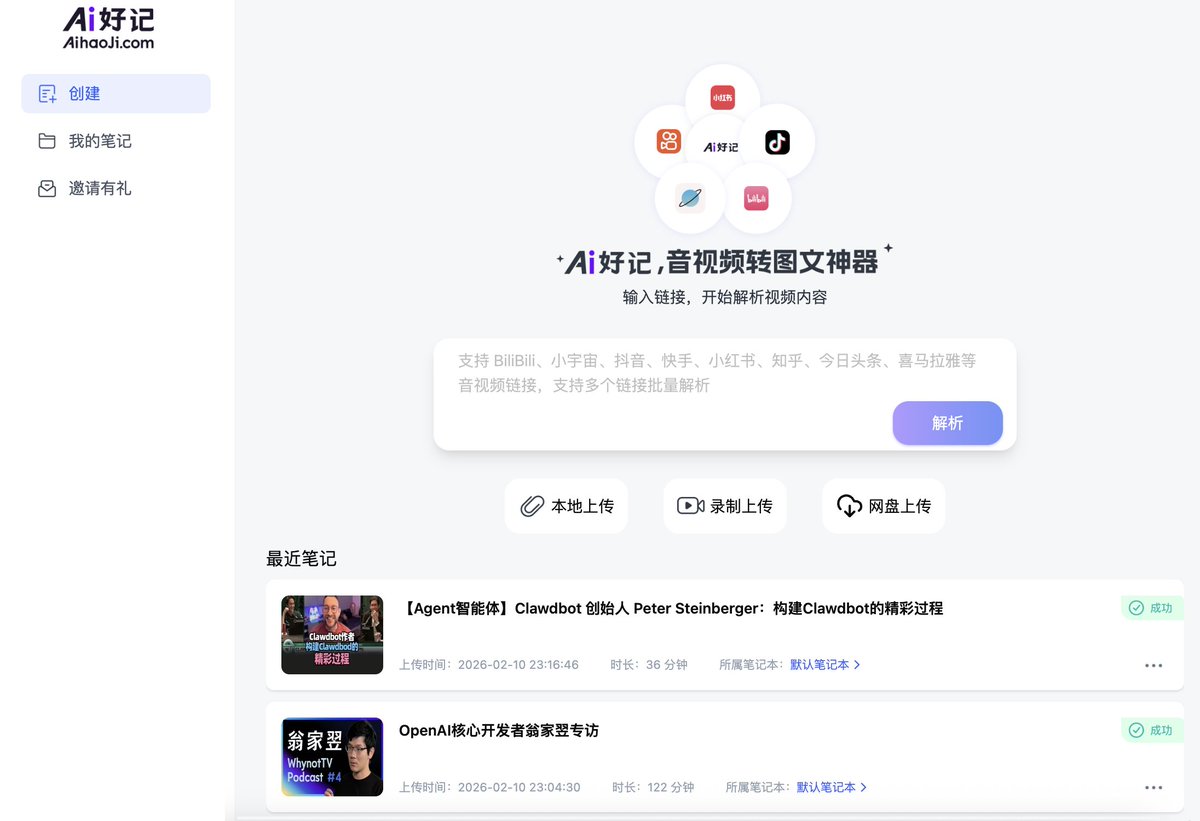Click the Ai好记 AihaoJi.com logo

click(108, 29)
